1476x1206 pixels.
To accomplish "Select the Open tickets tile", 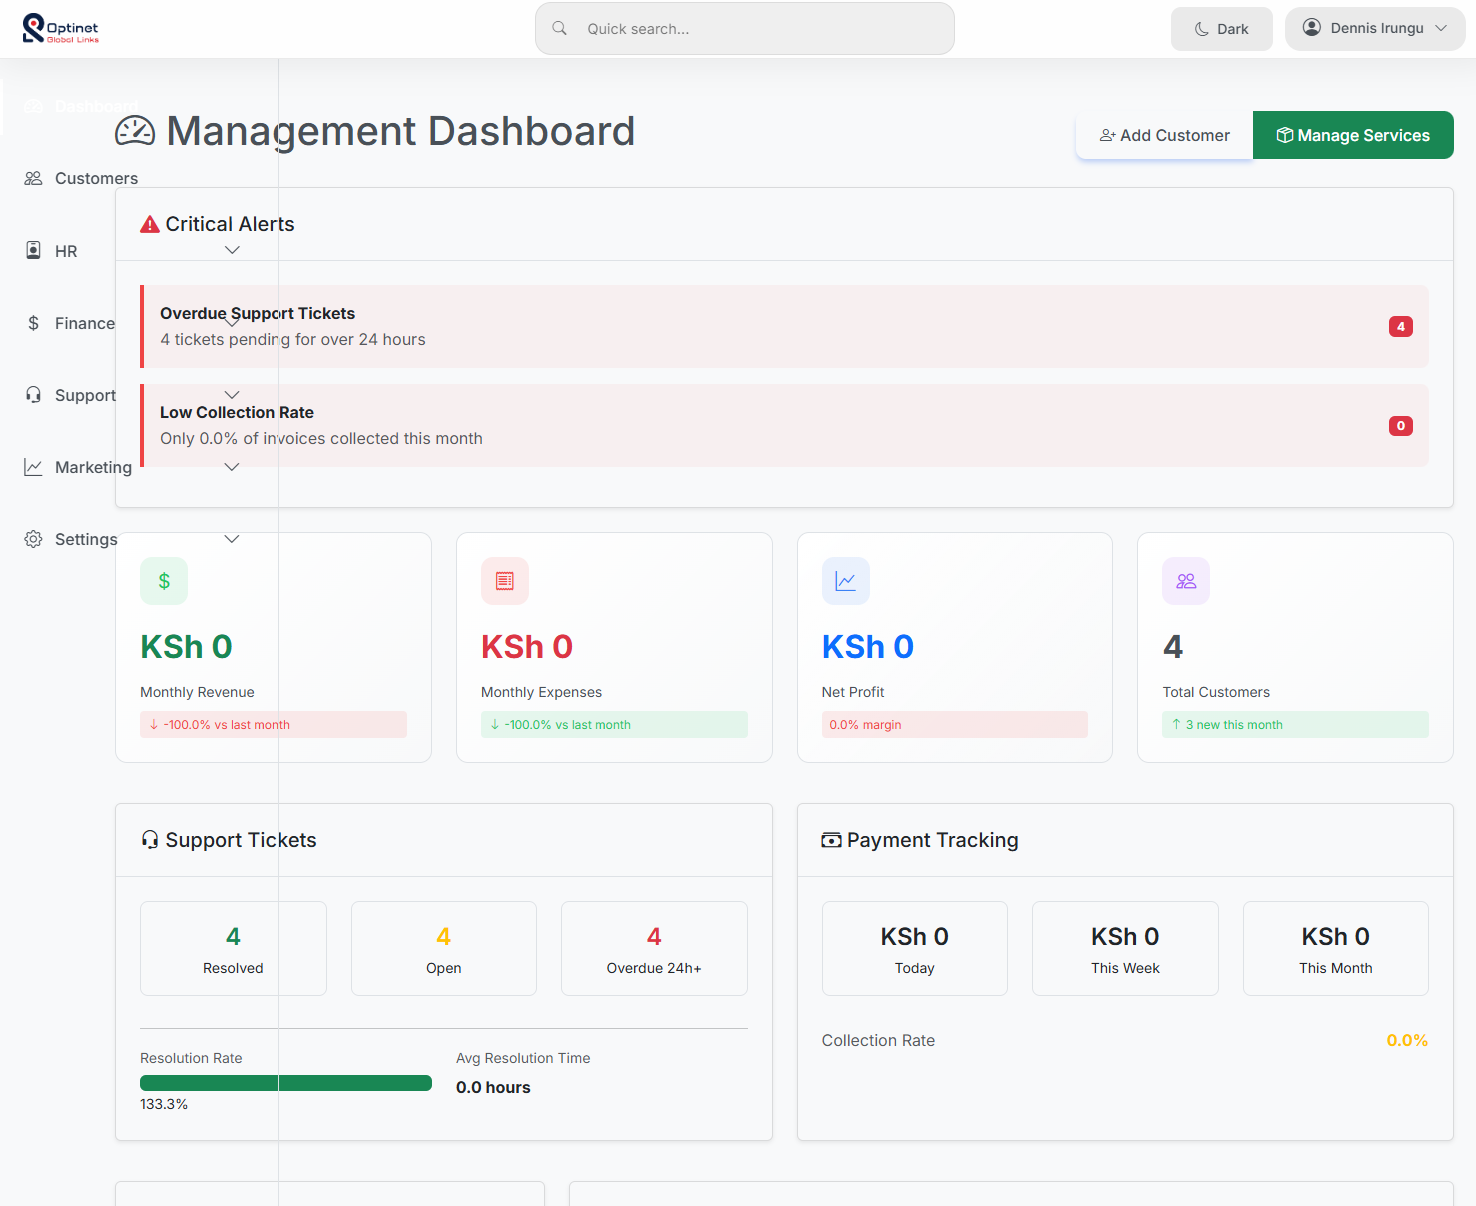I will [444, 948].
